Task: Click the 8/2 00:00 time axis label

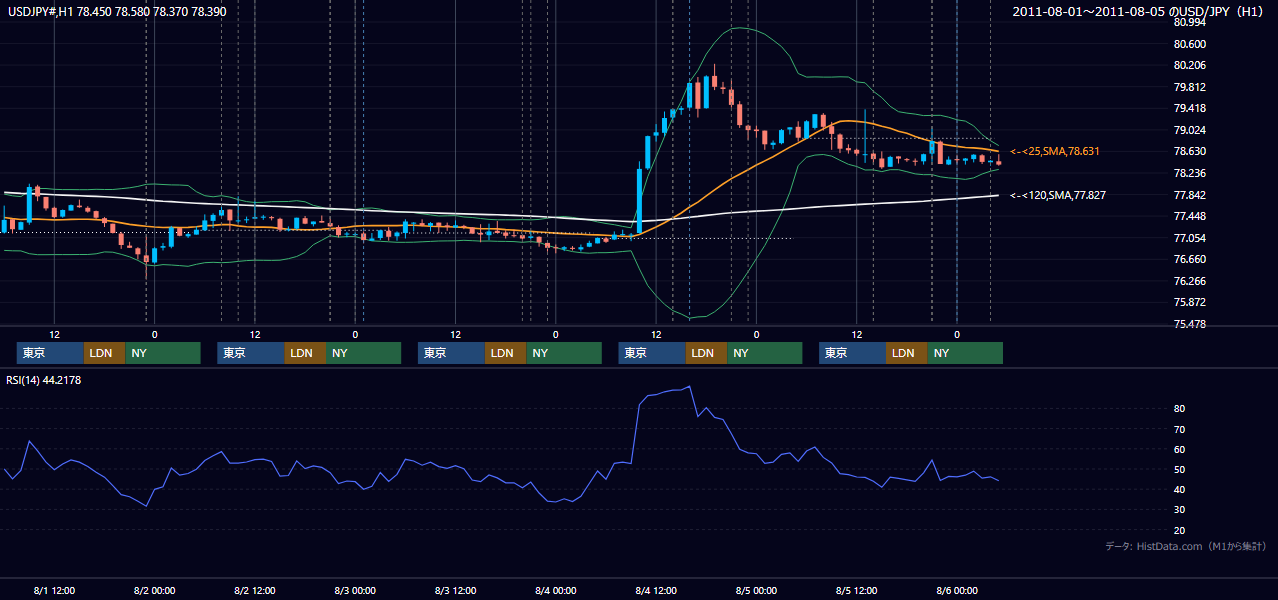Action: 154,590
